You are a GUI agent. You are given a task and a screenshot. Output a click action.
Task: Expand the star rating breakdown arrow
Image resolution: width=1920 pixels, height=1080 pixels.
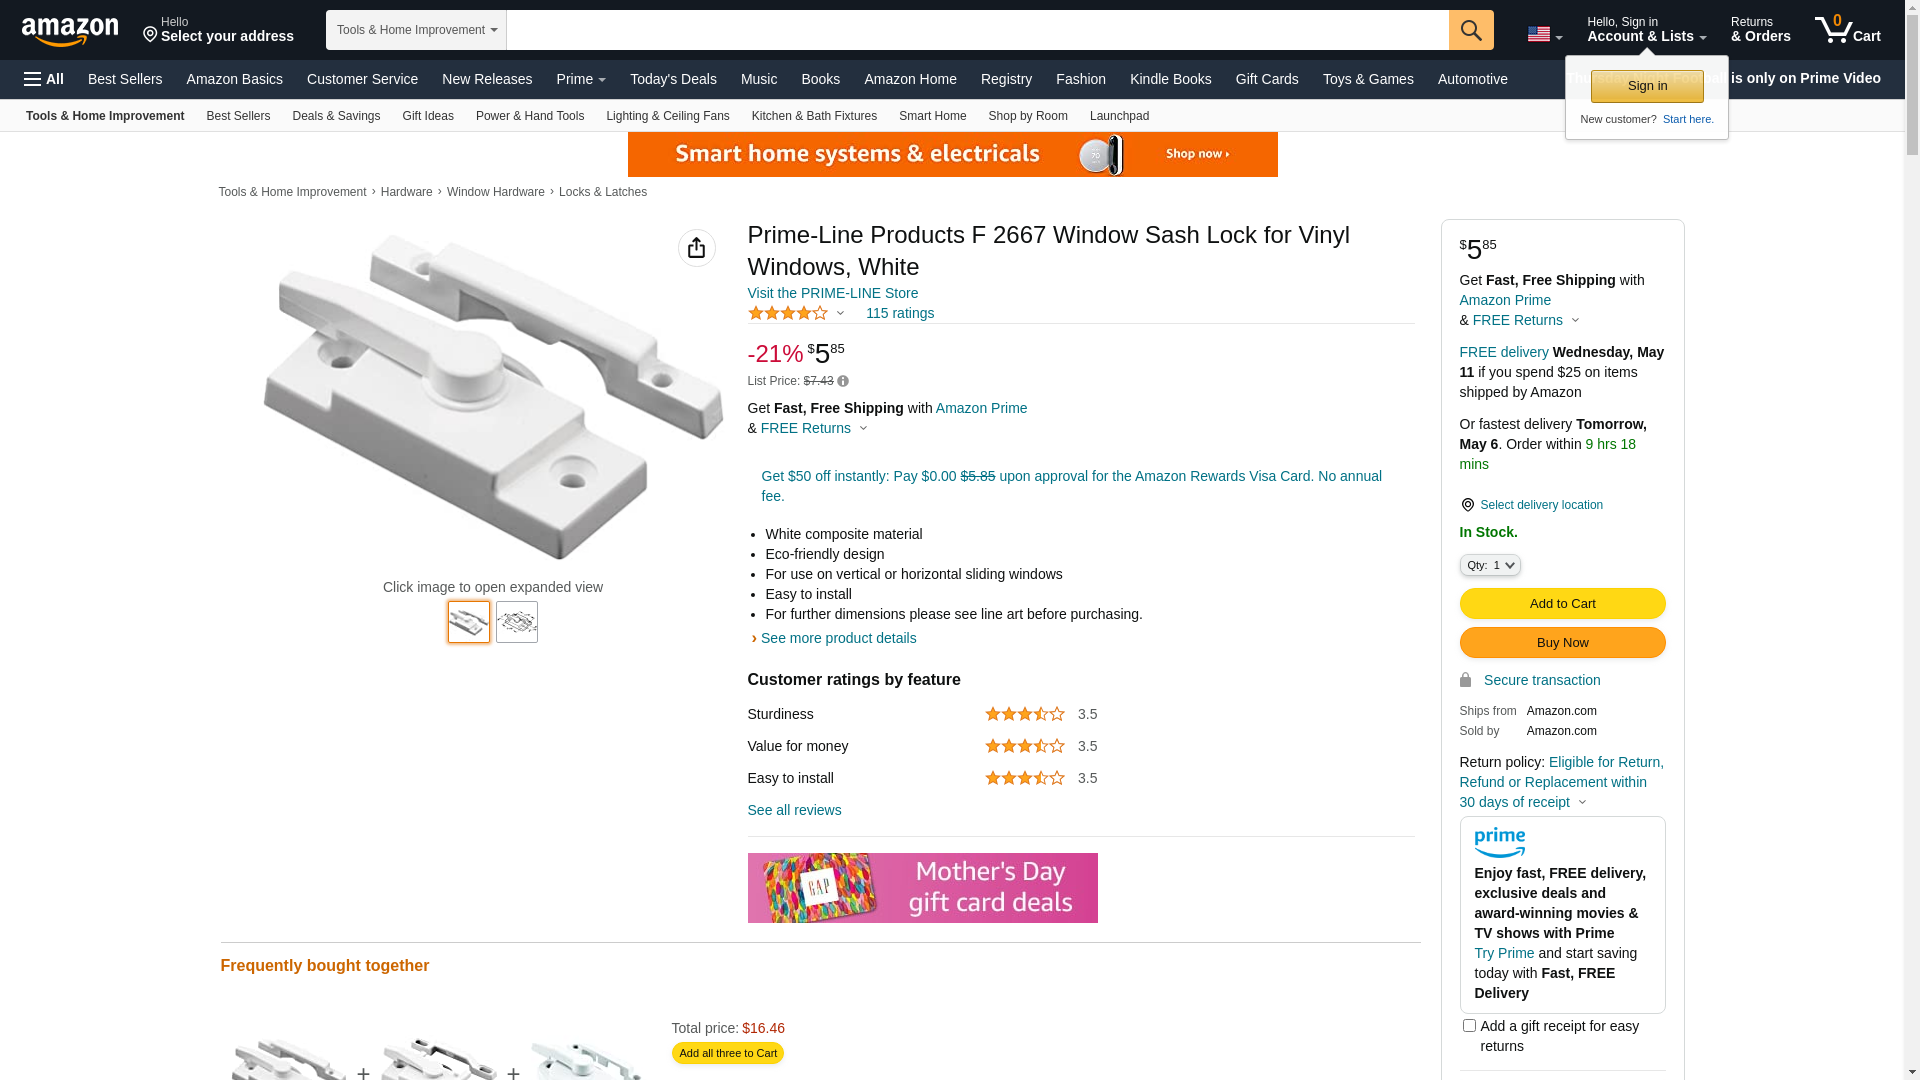tap(840, 313)
